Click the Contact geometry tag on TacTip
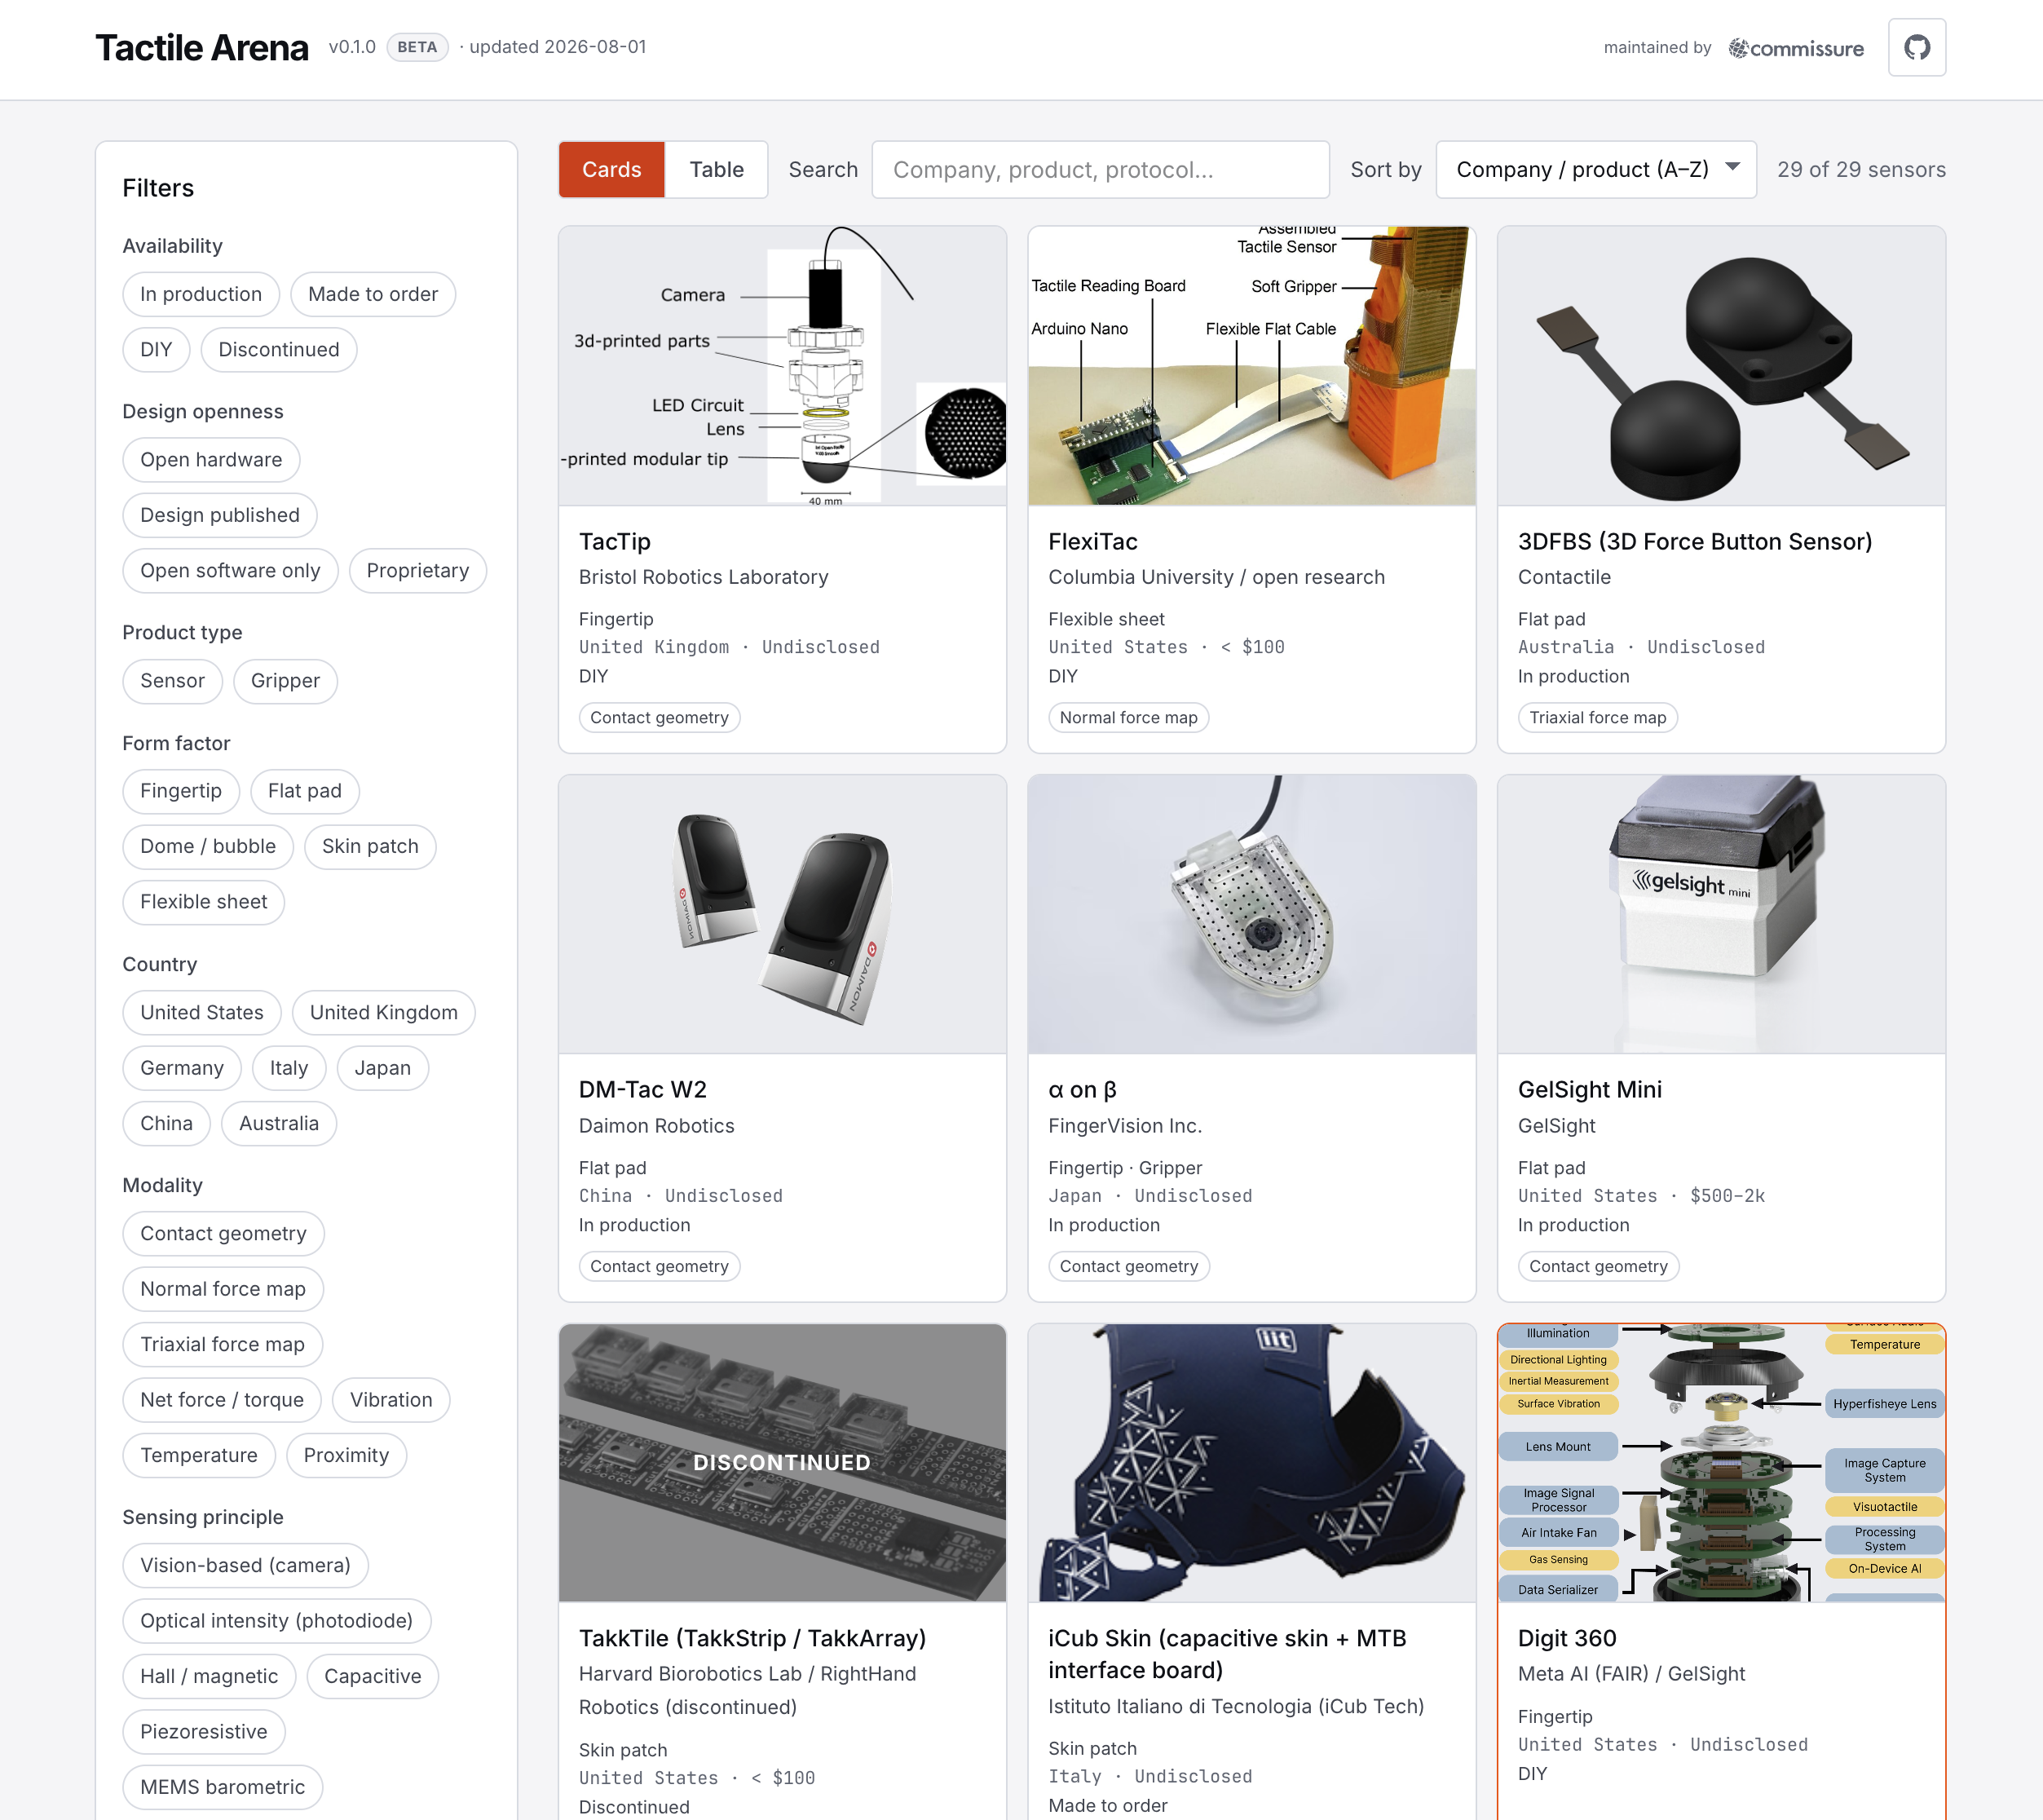2043x1820 pixels. tap(659, 718)
